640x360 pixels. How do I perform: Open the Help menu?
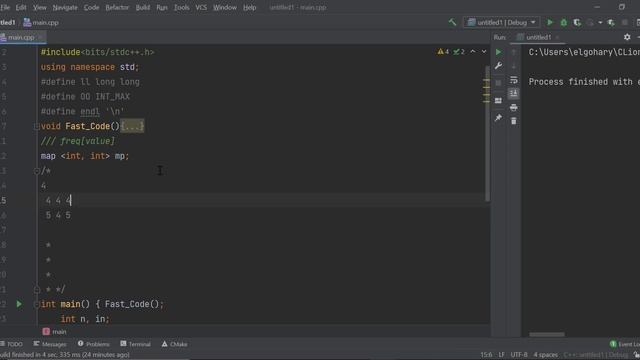[x=249, y=7]
